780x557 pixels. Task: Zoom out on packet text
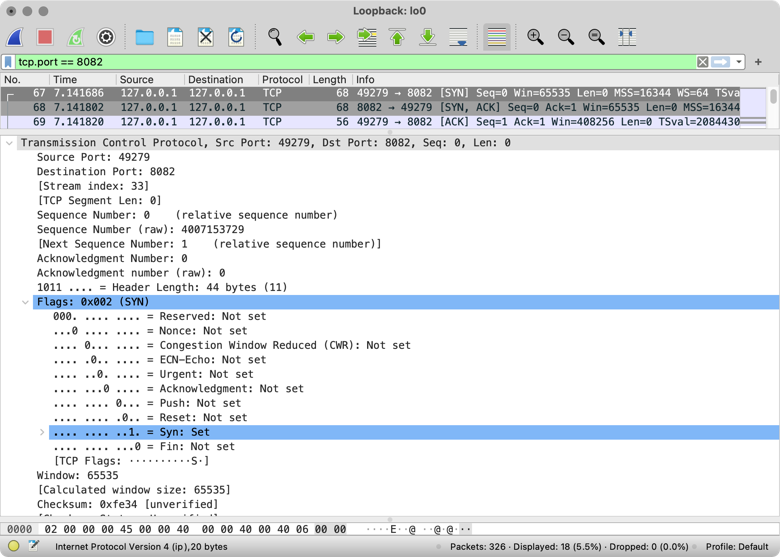566,37
